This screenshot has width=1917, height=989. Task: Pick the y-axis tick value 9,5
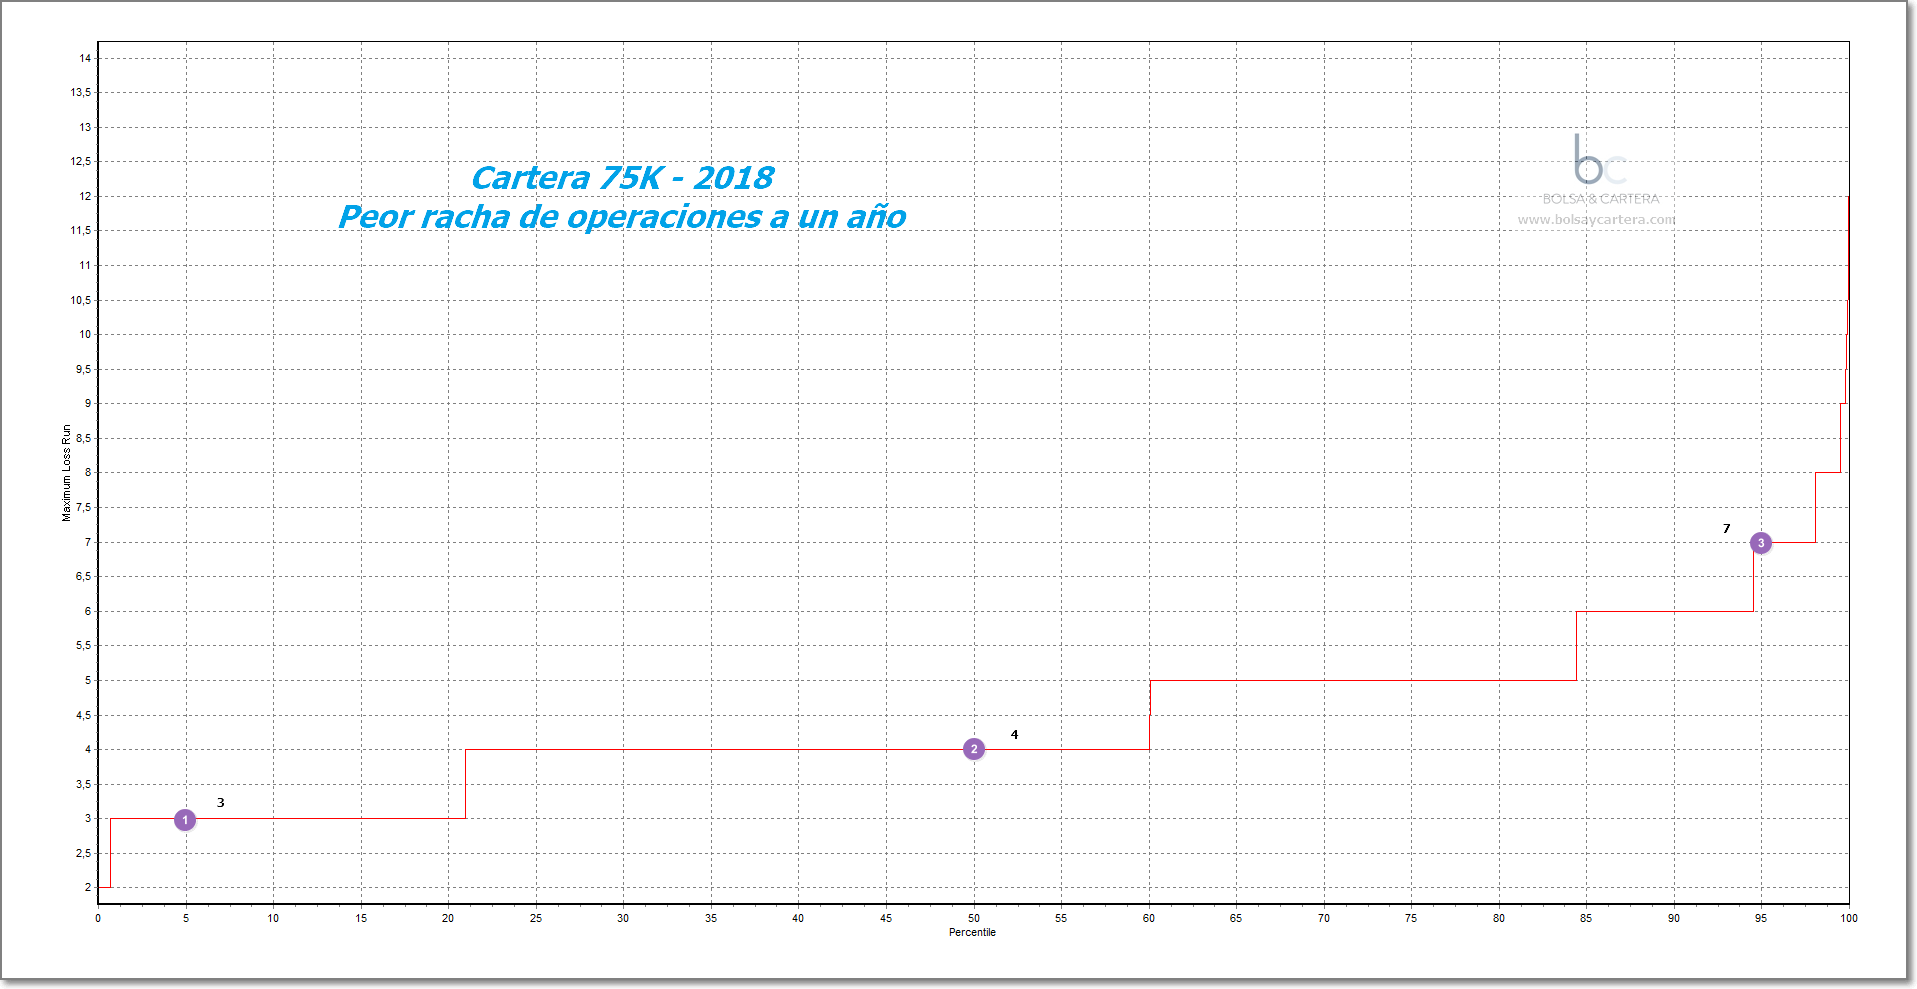pyautogui.click(x=83, y=369)
